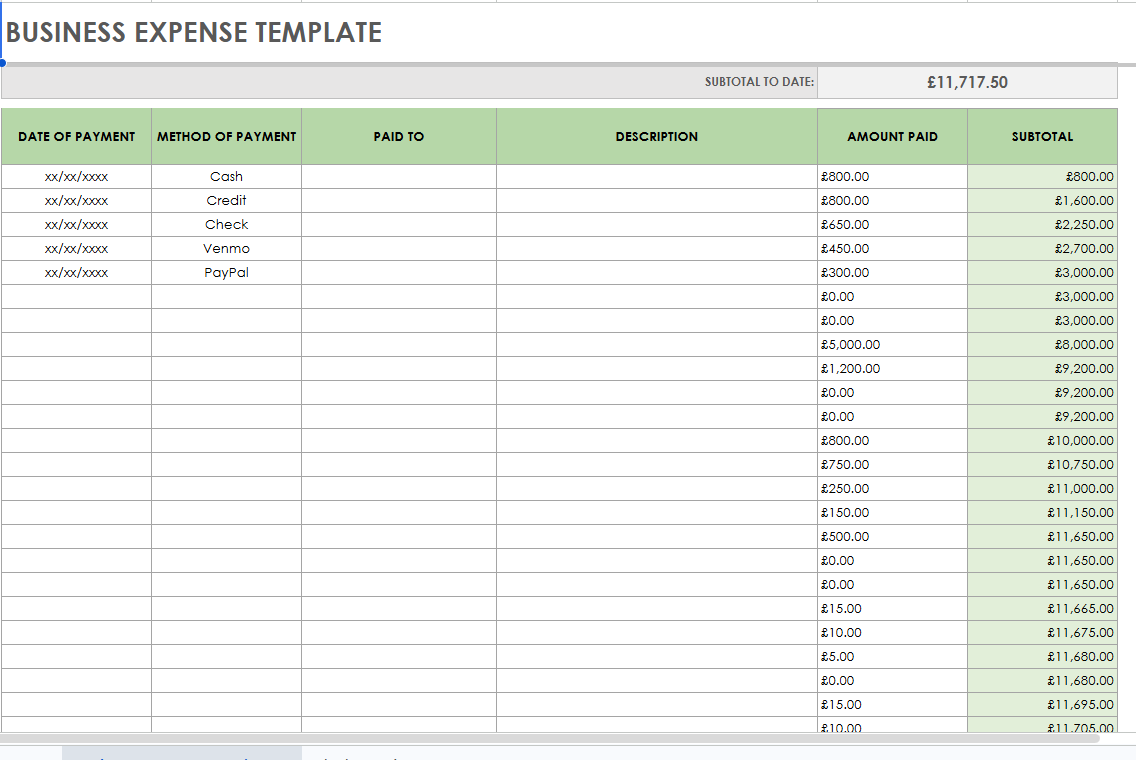Screen dimensions: 1136x760
Task: Click the xx/xx/xxxx date in the Cash row
Action: tap(76, 176)
